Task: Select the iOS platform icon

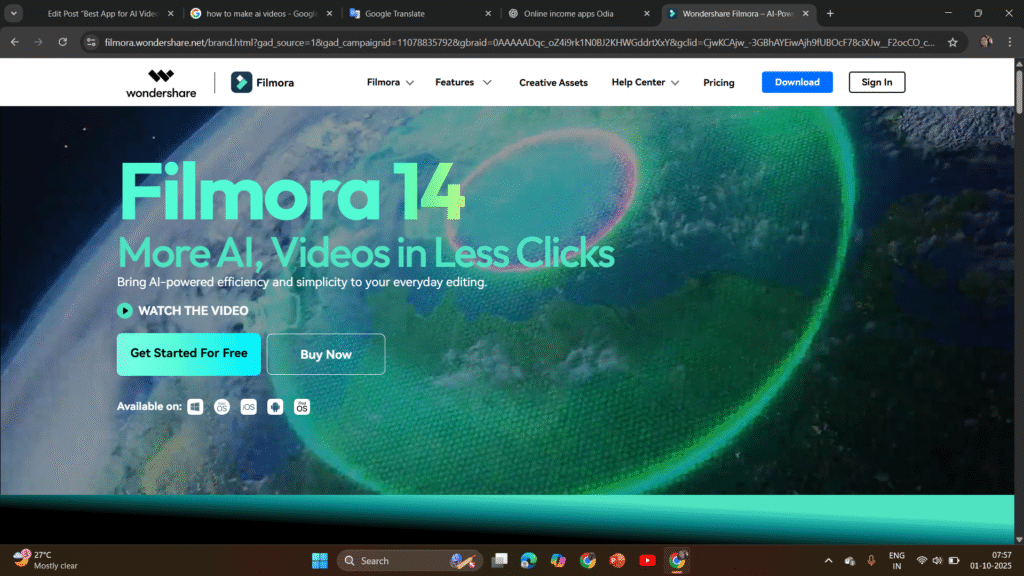Action: point(249,407)
